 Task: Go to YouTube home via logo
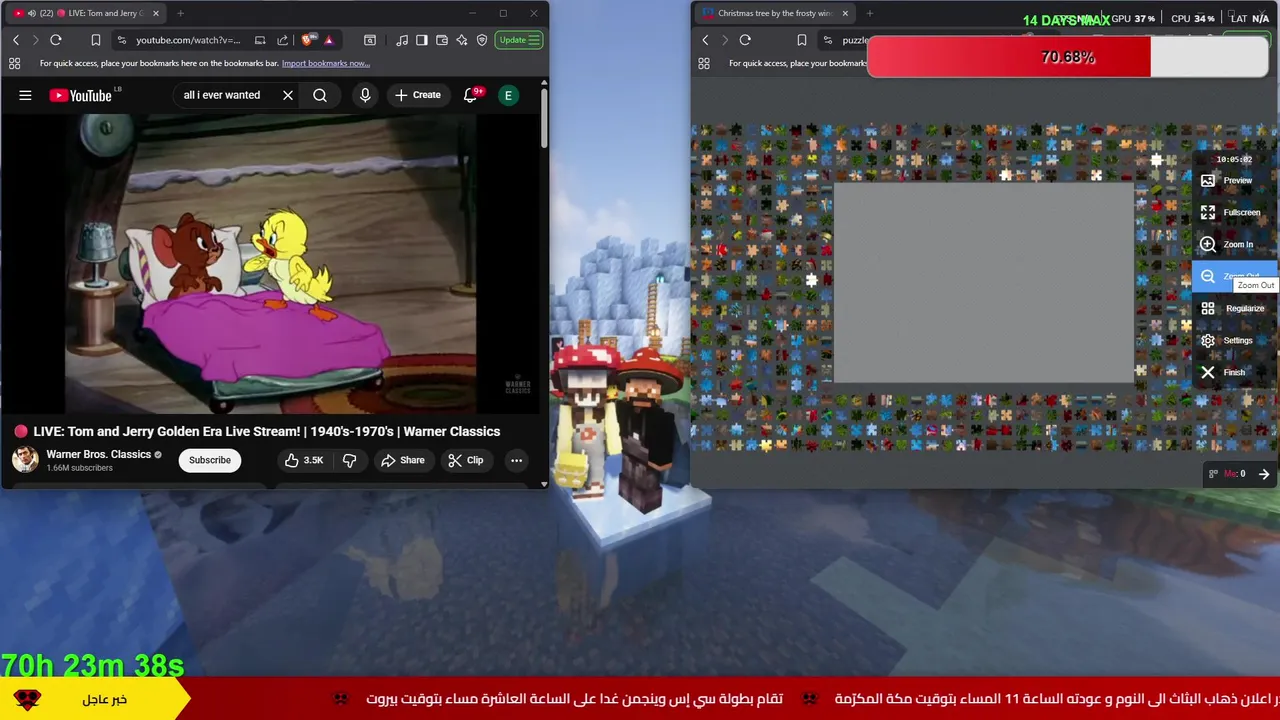[x=82, y=95]
